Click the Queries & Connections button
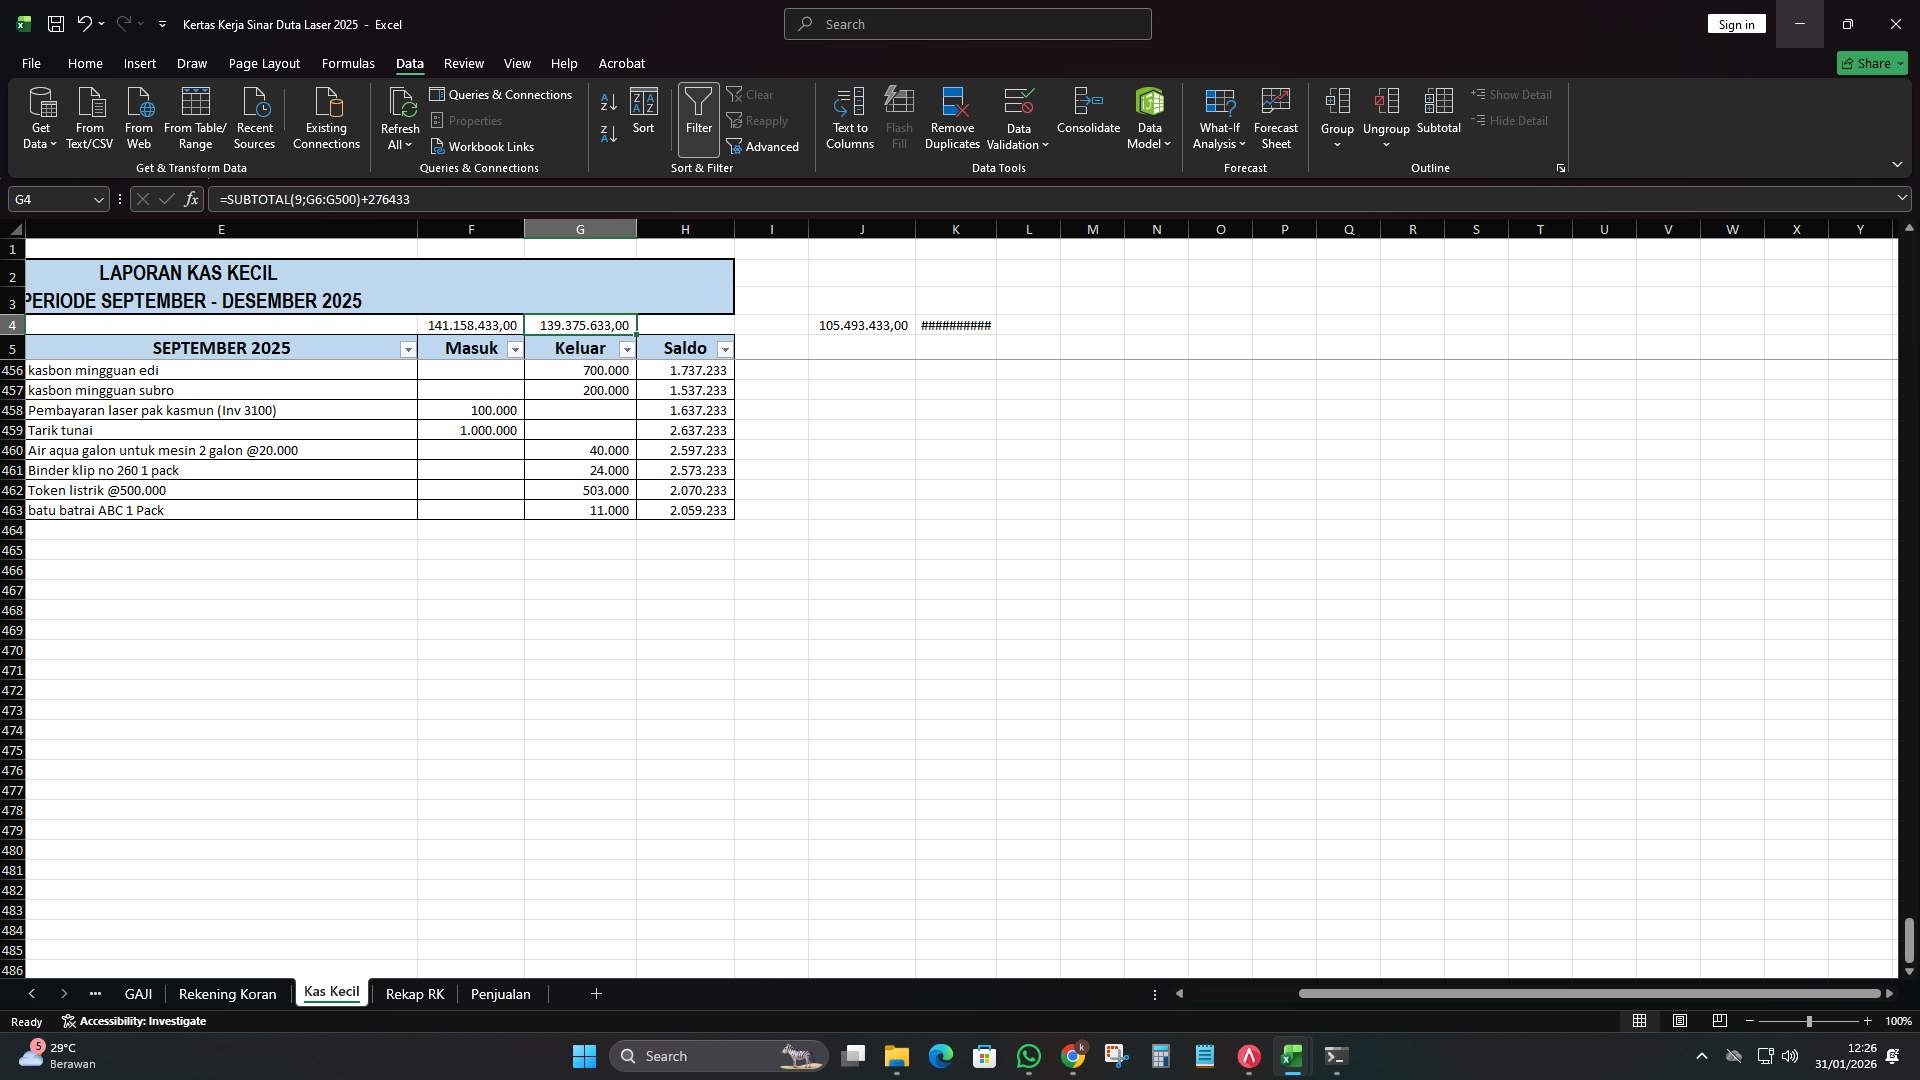The image size is (1920, 1080). (502, 94)
